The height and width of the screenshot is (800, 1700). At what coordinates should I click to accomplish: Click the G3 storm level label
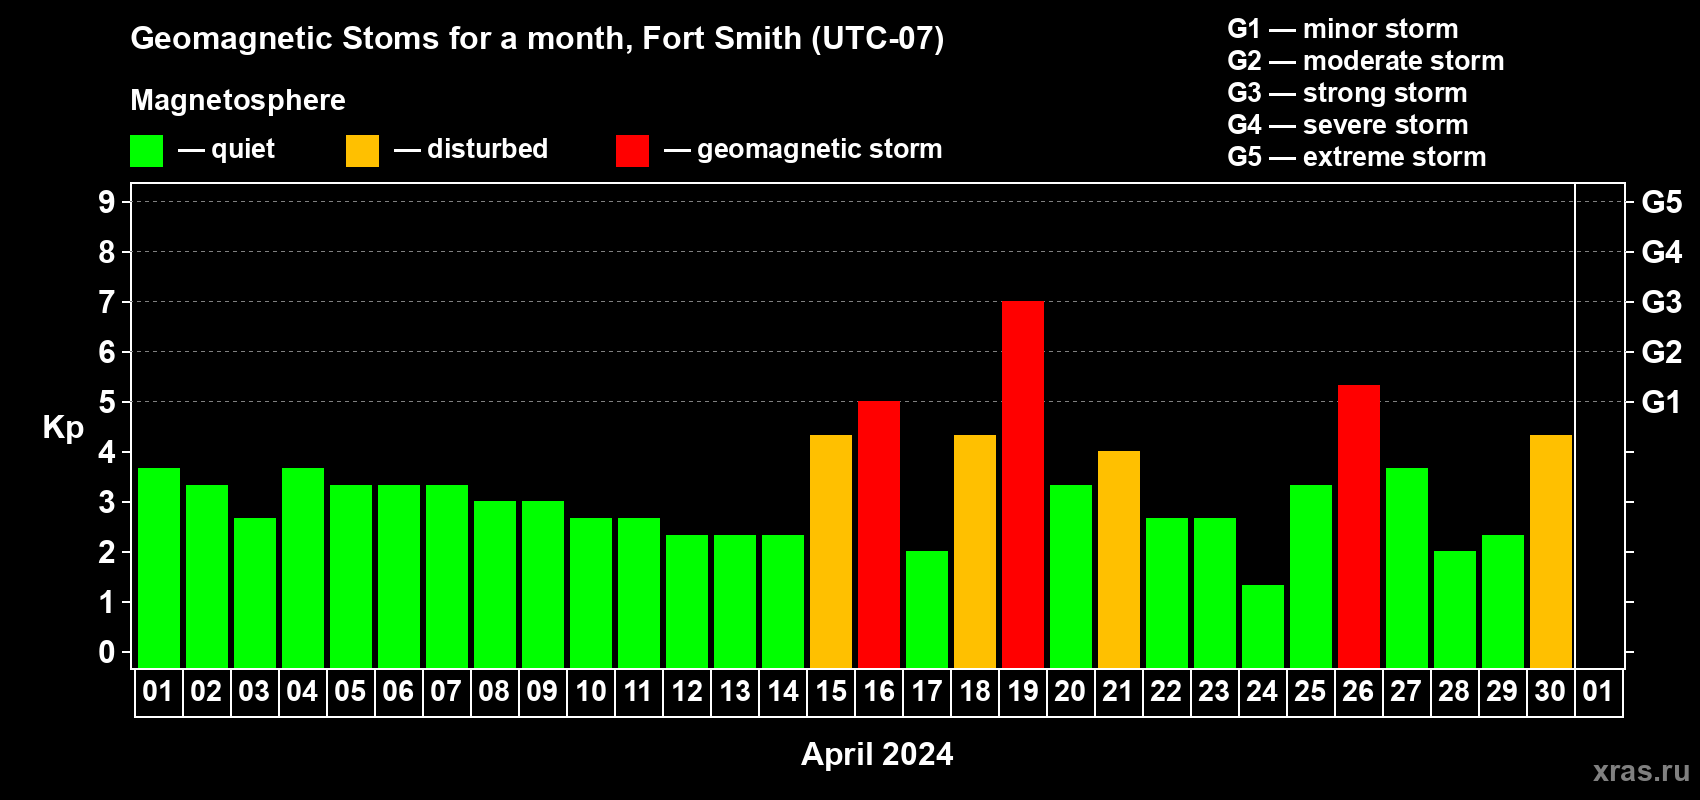coord(1661,302)
